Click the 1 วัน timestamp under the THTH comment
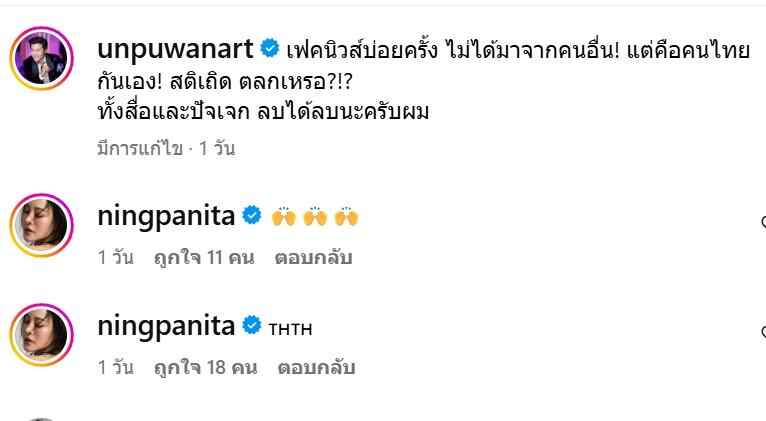The height and width of the screenshot is (421, 766). point(115,367)
